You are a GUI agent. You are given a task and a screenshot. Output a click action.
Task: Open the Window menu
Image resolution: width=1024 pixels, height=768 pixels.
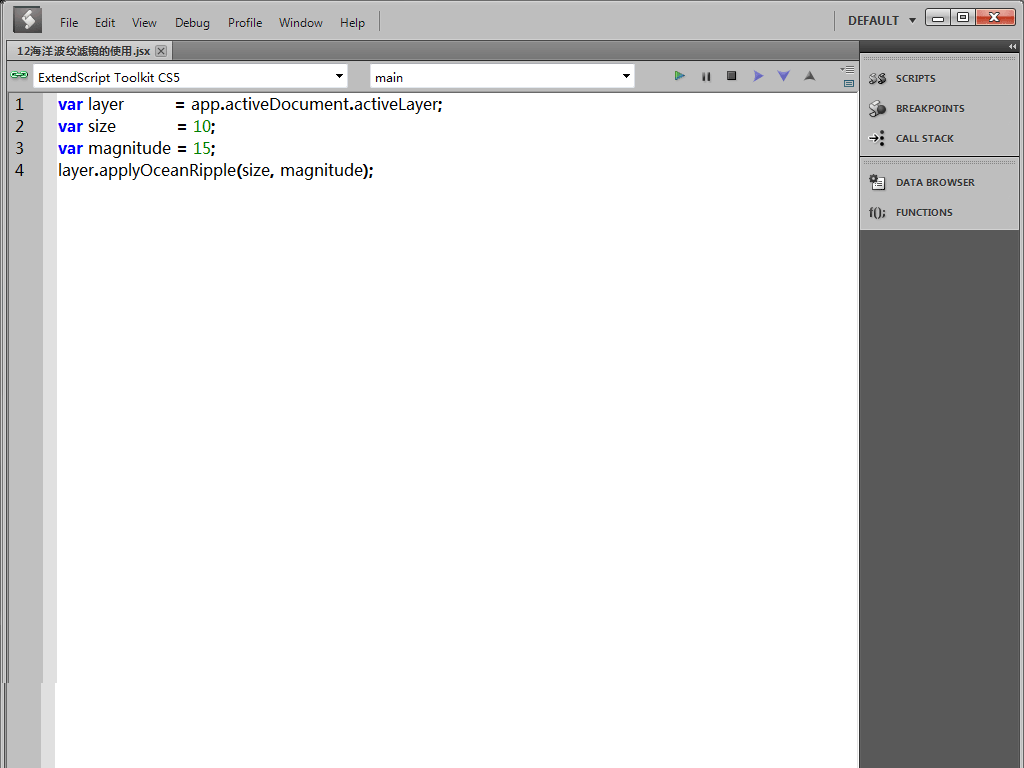300,23
